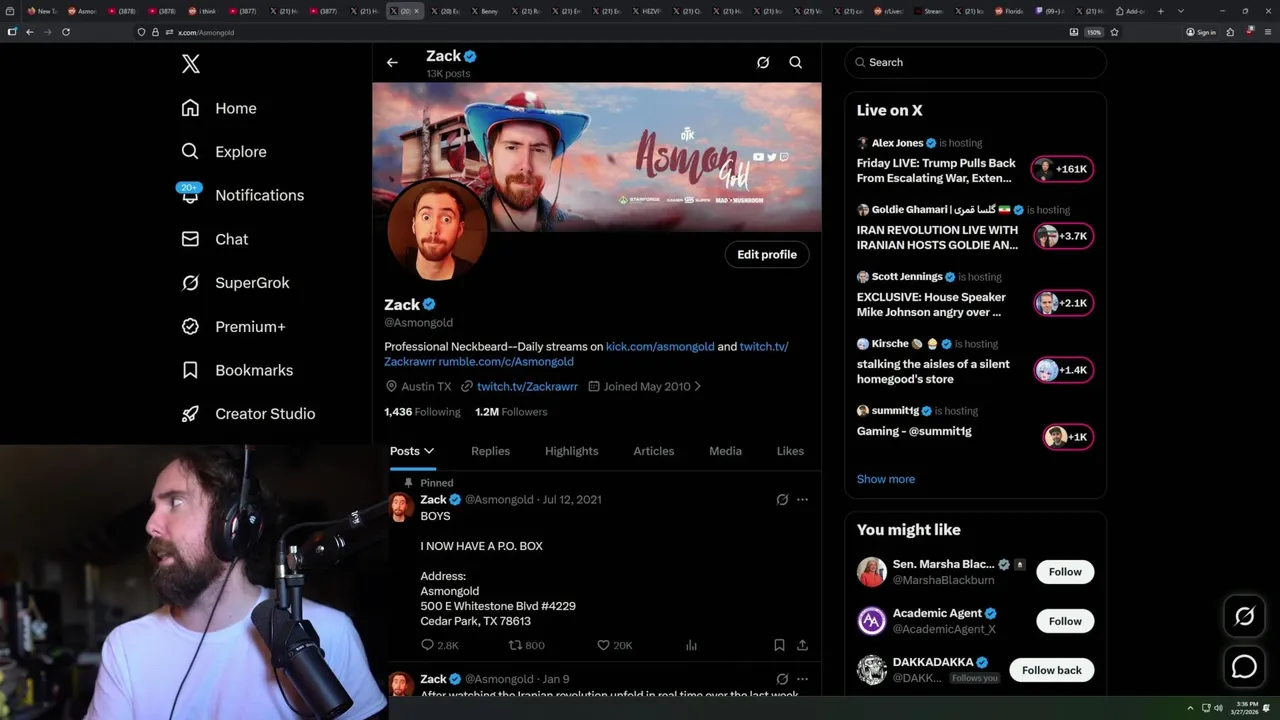
Task: Switch to the Media tab
Action: coord(725,451)
